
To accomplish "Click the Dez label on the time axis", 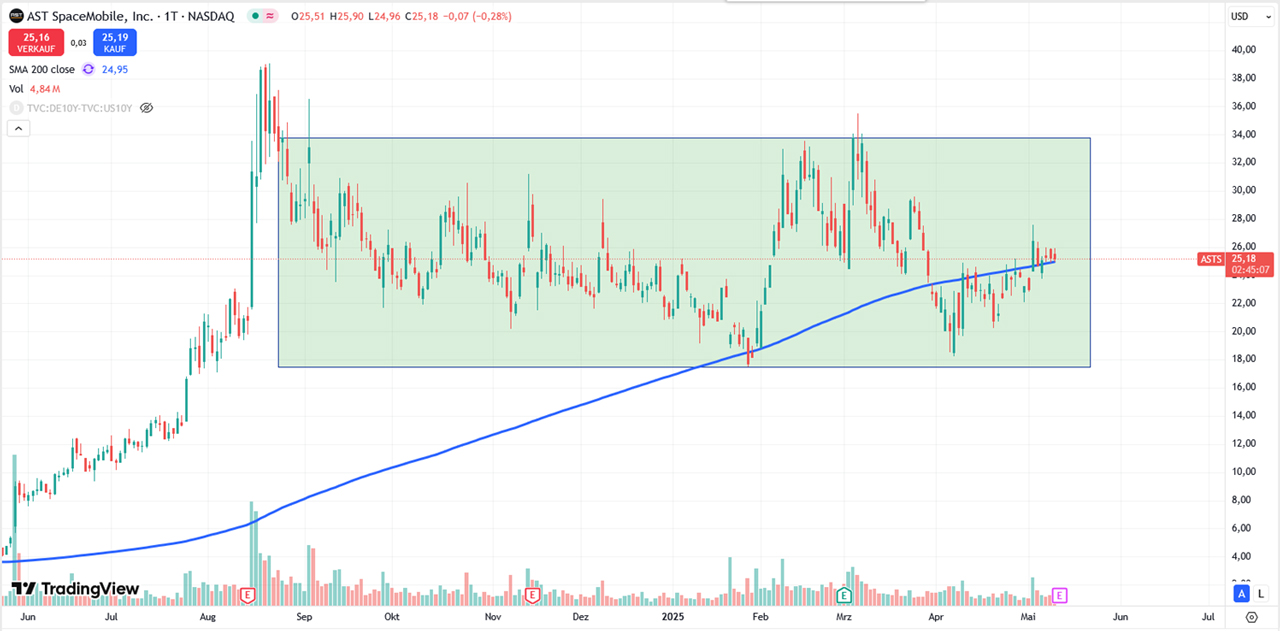I will pyautogui.click(x=581, y=618).
